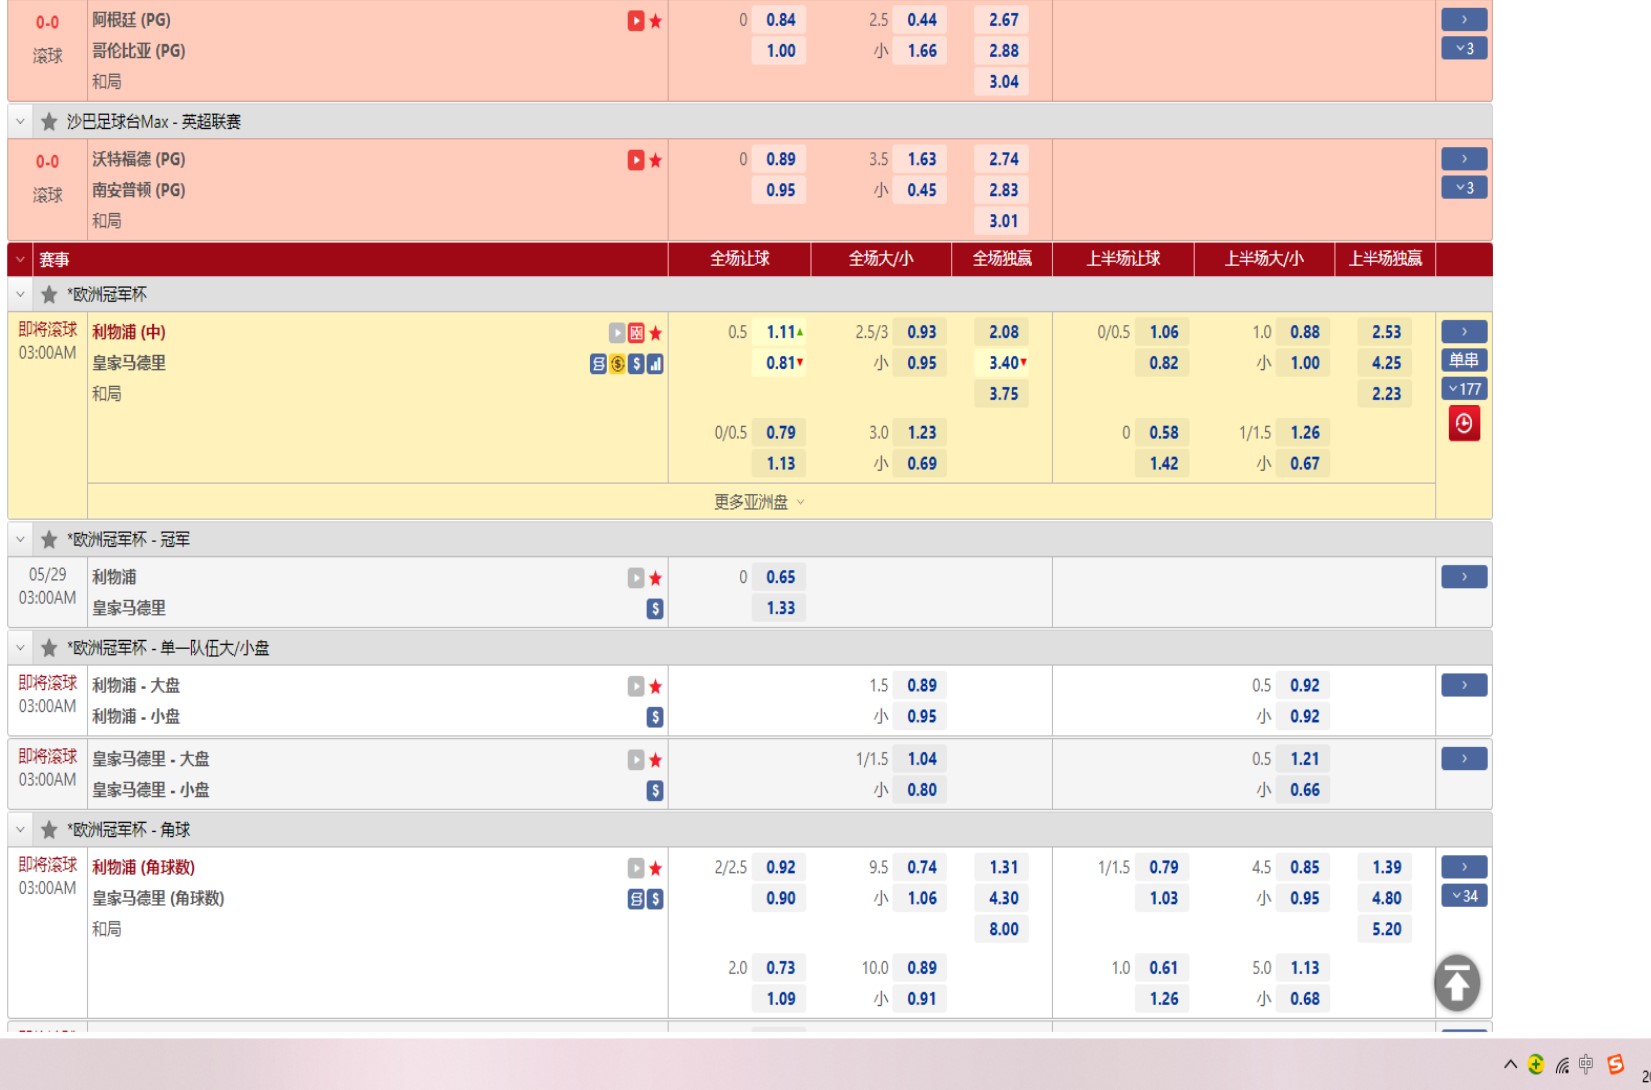Collapse the 沙巴足球台Max - 英超联赛 section
The width and height of the screenshot is (1651, 1090).
click(20, 122)
